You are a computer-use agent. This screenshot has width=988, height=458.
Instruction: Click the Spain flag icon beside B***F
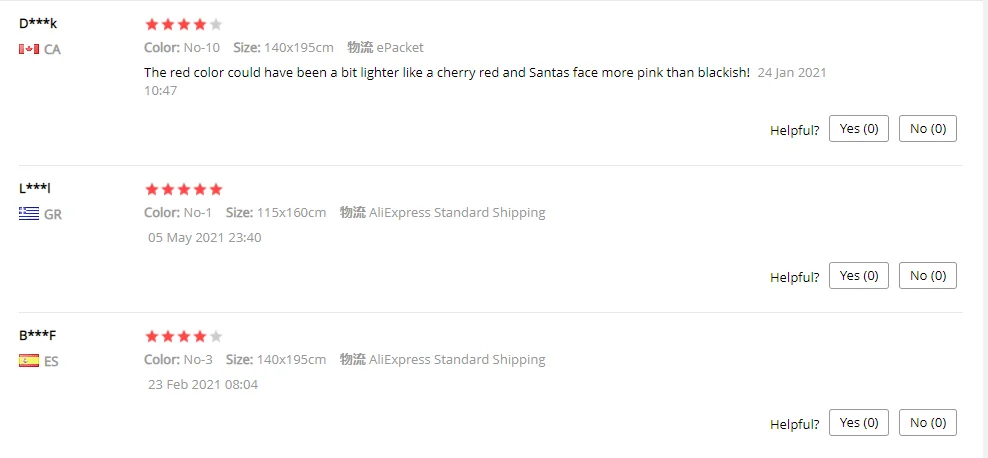click(x=29, y=361)
